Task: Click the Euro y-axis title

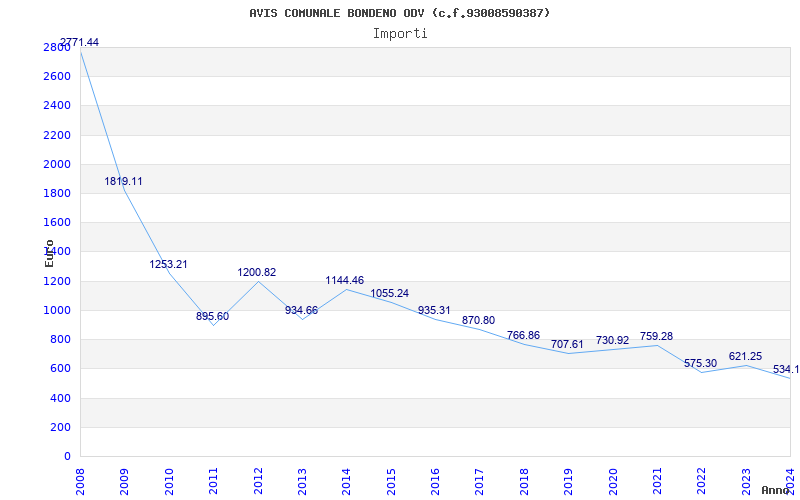Action: [49, 253]
